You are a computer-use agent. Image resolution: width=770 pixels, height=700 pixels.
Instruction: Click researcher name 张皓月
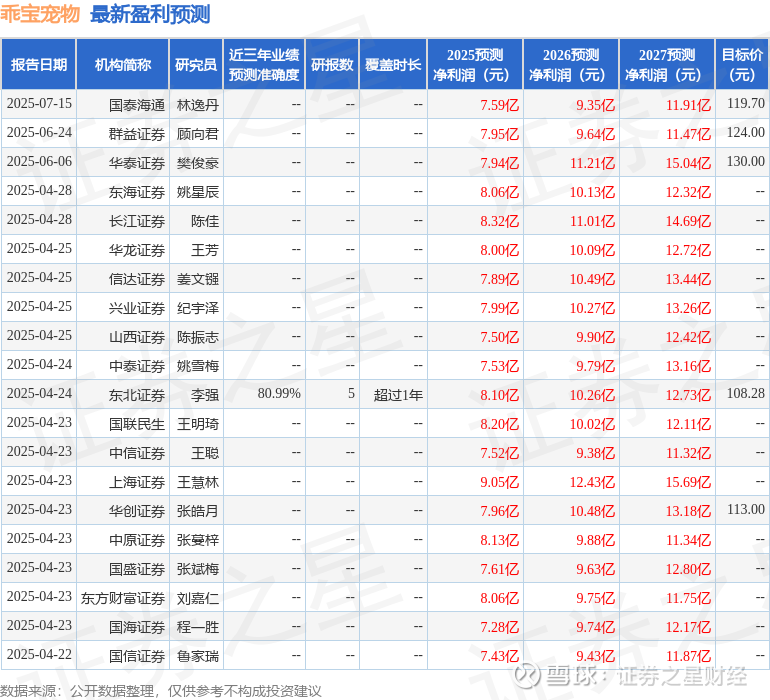[197, 510]
